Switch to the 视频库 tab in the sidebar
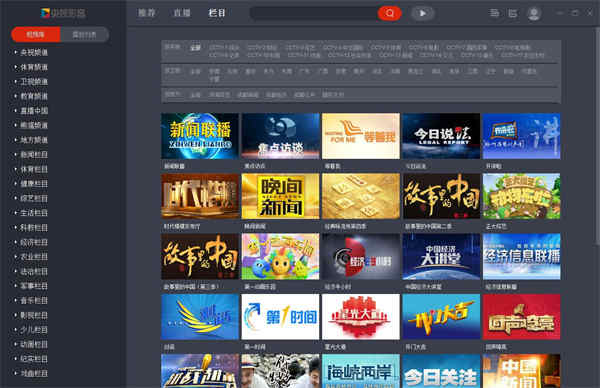Image resolution: width=600 pixels, height=388 pixels. pyautogui.click(x=36, y=34)
